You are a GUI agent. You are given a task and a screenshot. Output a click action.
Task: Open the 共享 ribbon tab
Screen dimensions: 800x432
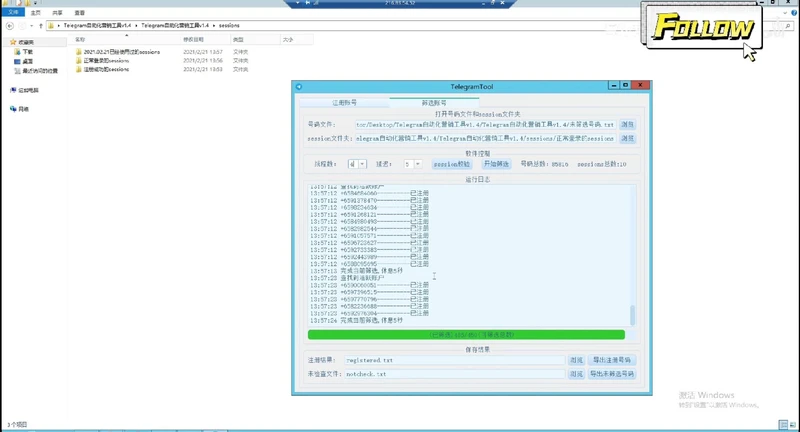coord(57,13)
